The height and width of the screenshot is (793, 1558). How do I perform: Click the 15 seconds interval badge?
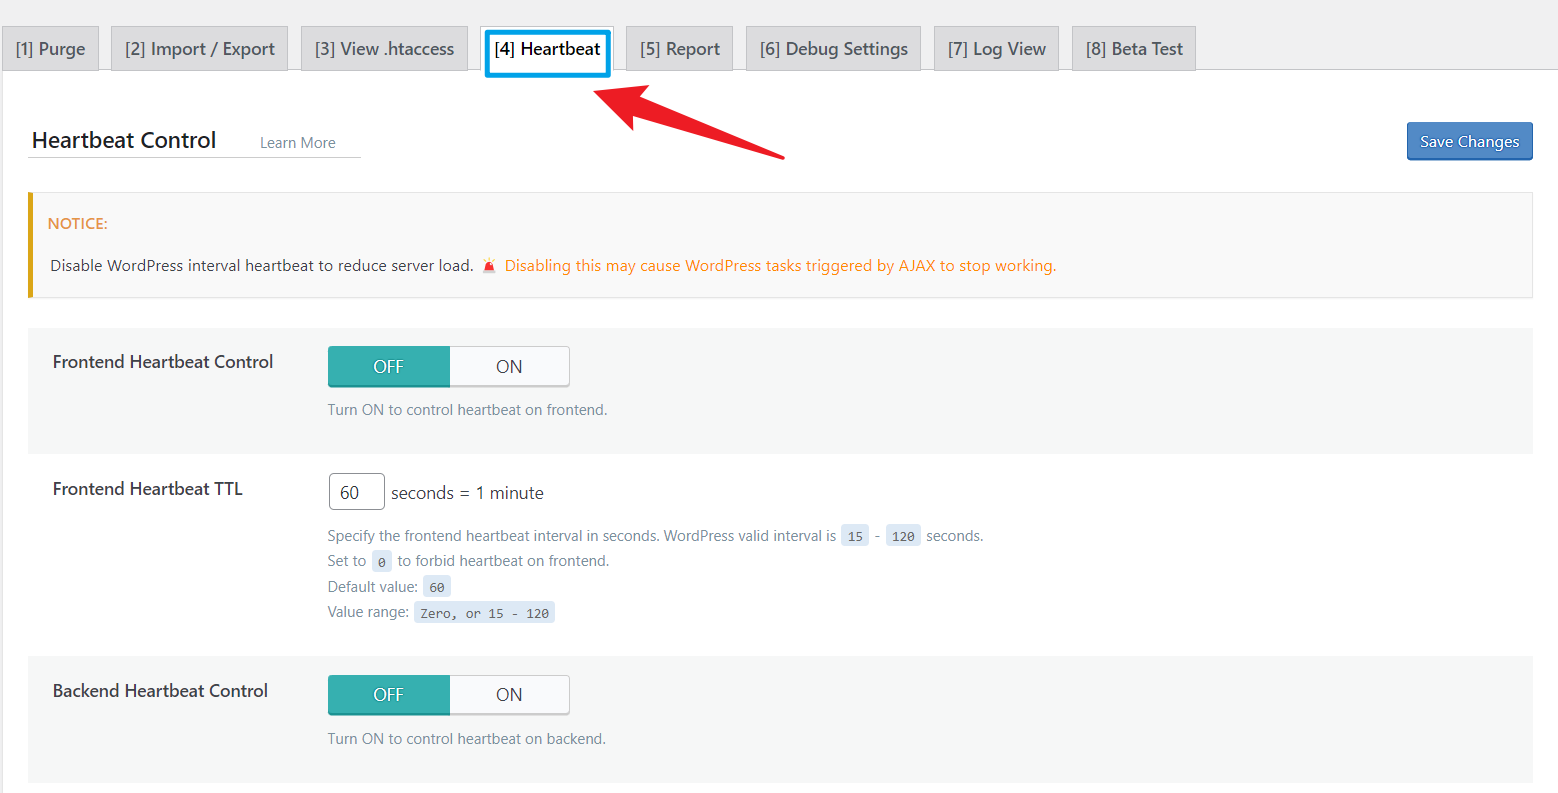855,535
